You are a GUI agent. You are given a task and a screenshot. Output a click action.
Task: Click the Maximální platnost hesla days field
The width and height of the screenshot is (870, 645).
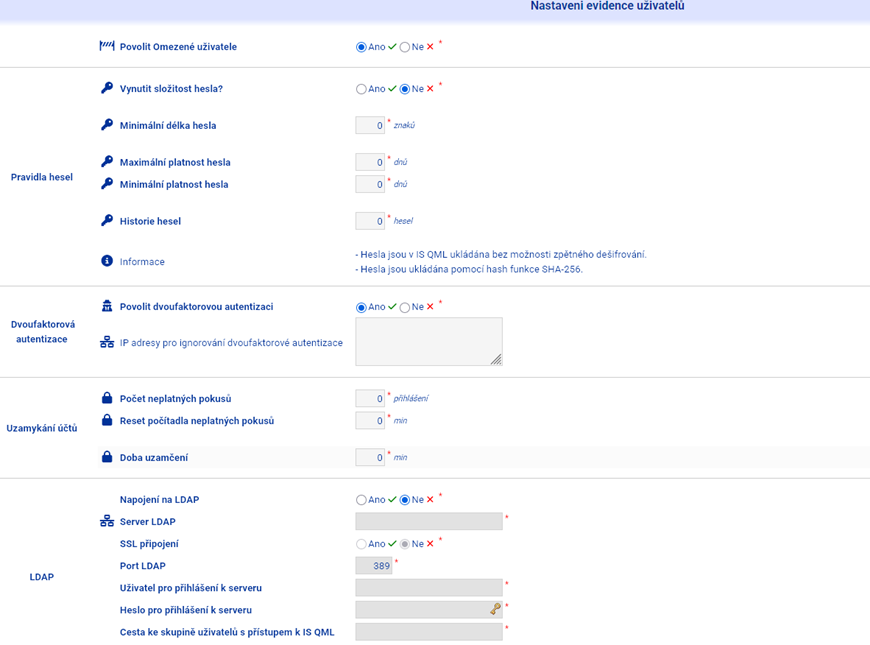pos(370,162)
